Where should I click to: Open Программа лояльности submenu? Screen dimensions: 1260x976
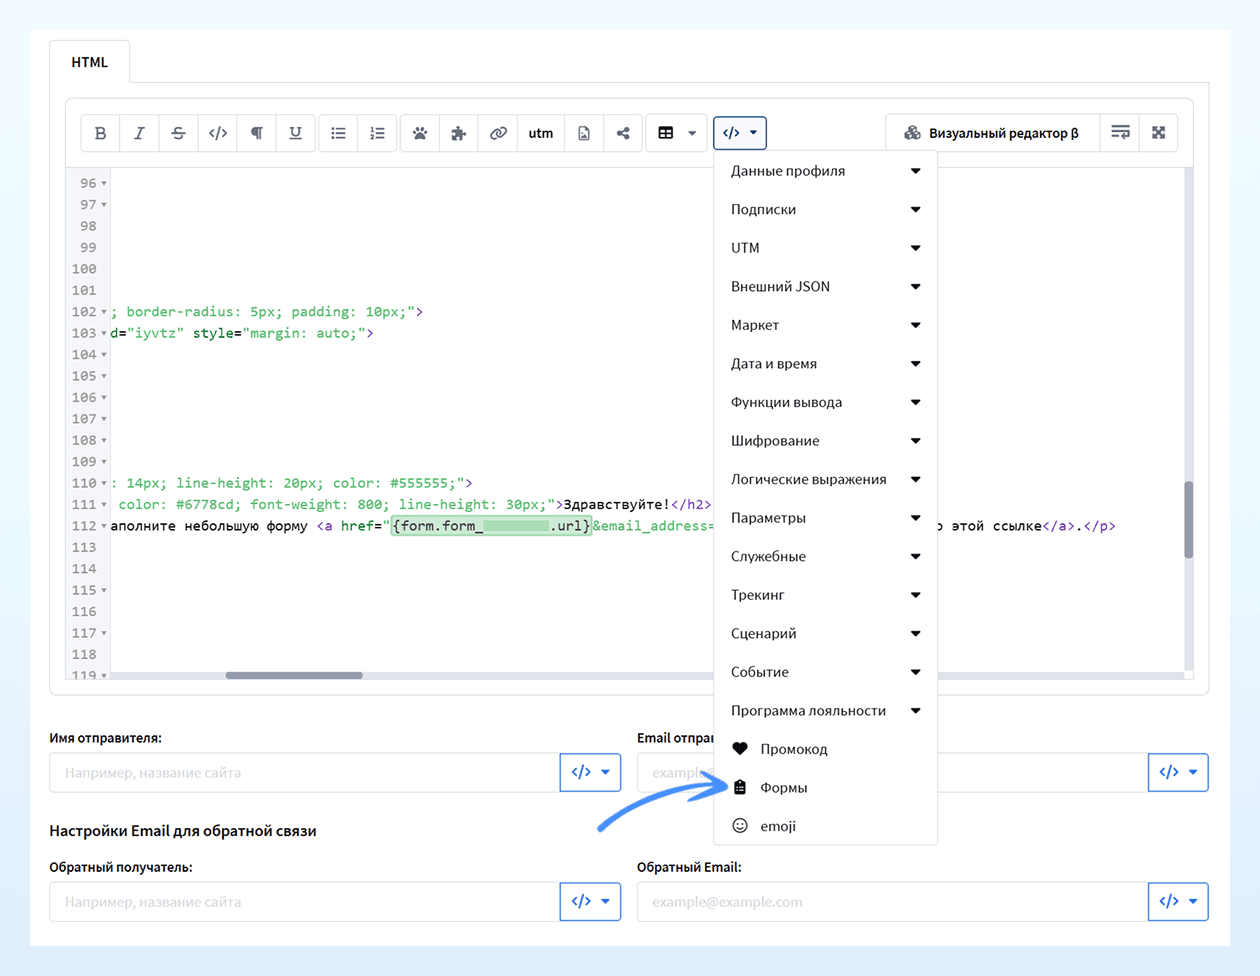click(x=825, y=711)
